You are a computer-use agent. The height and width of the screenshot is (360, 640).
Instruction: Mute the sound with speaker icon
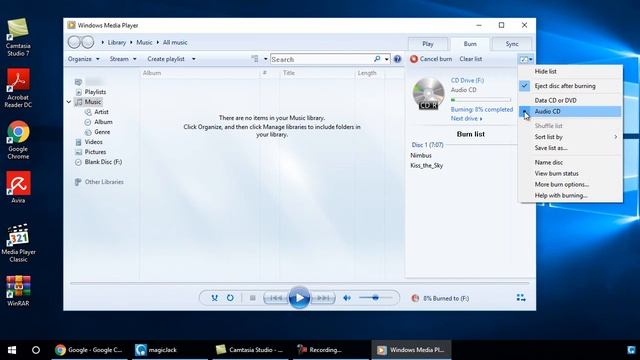(x=347, y=298)
